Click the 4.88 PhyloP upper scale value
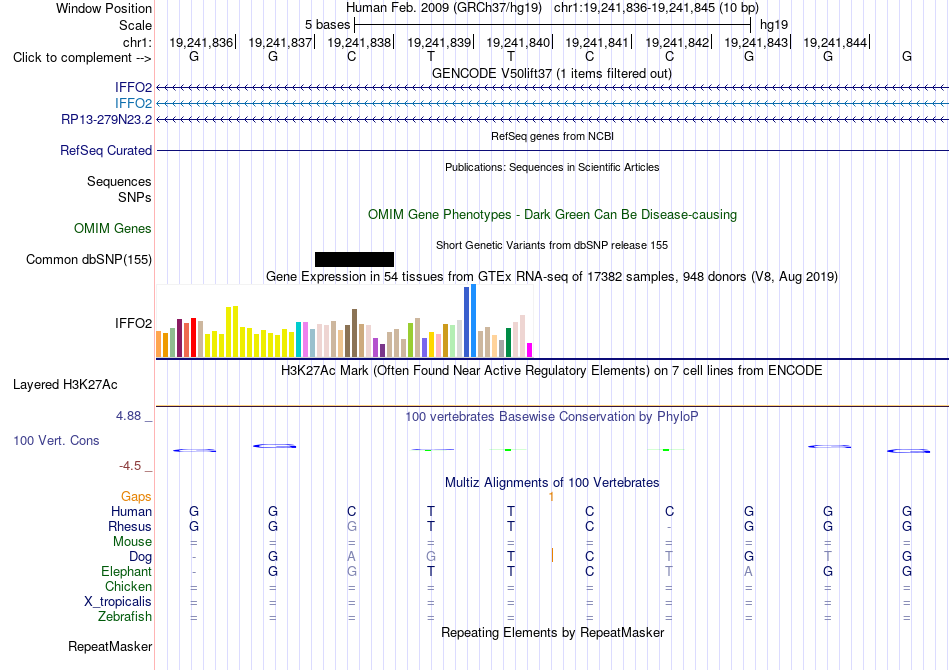Viewport: 950px width, 670px height. [128, 416]
